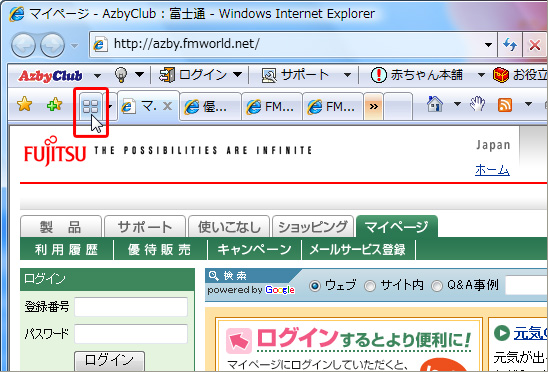Open the 赤ちゃん本舗 dropdown arrow
The height and width of the screenshot is (372, 548).
click(x=481, y=75)
